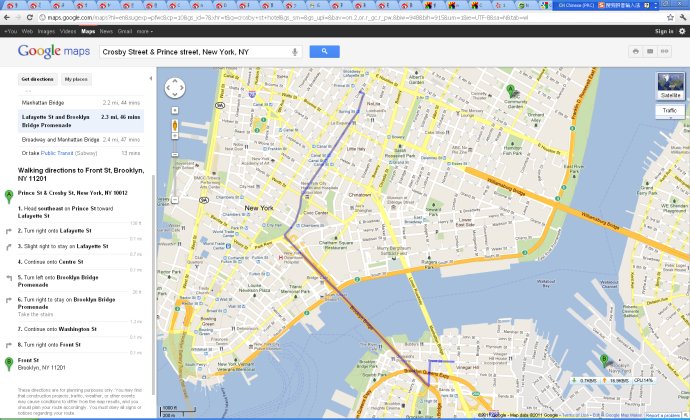Switch to Satellite view

tap(670, 86)
